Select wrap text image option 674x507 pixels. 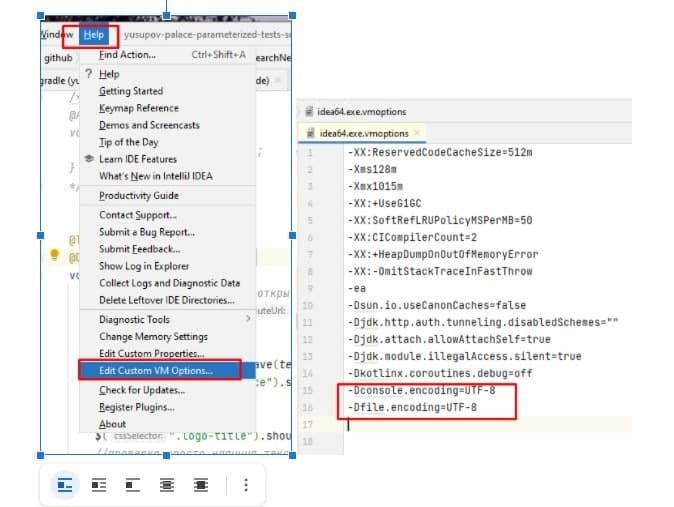(x=99, y=485)
